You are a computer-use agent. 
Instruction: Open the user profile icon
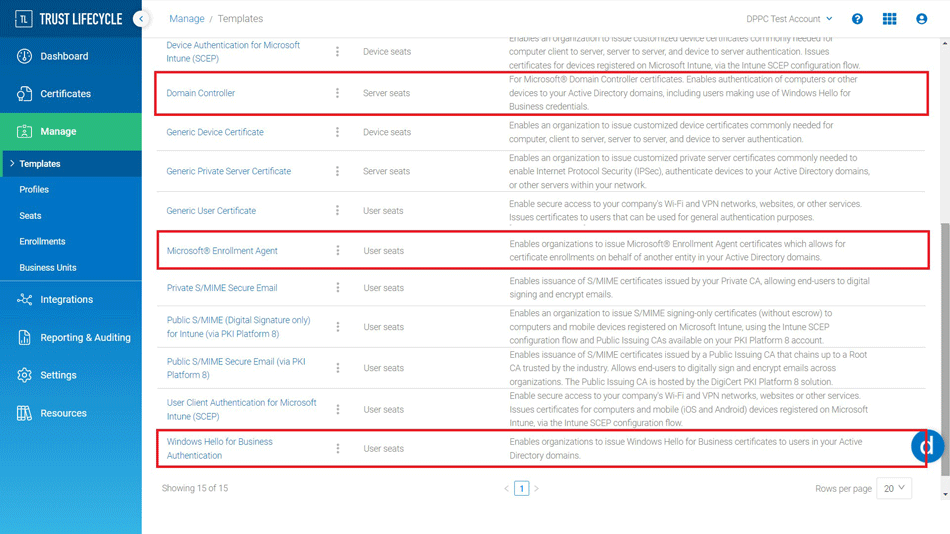click(x=921, y=19)
